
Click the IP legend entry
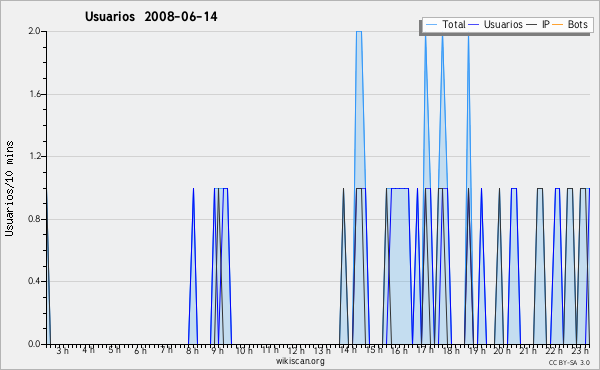click(538, 24)
